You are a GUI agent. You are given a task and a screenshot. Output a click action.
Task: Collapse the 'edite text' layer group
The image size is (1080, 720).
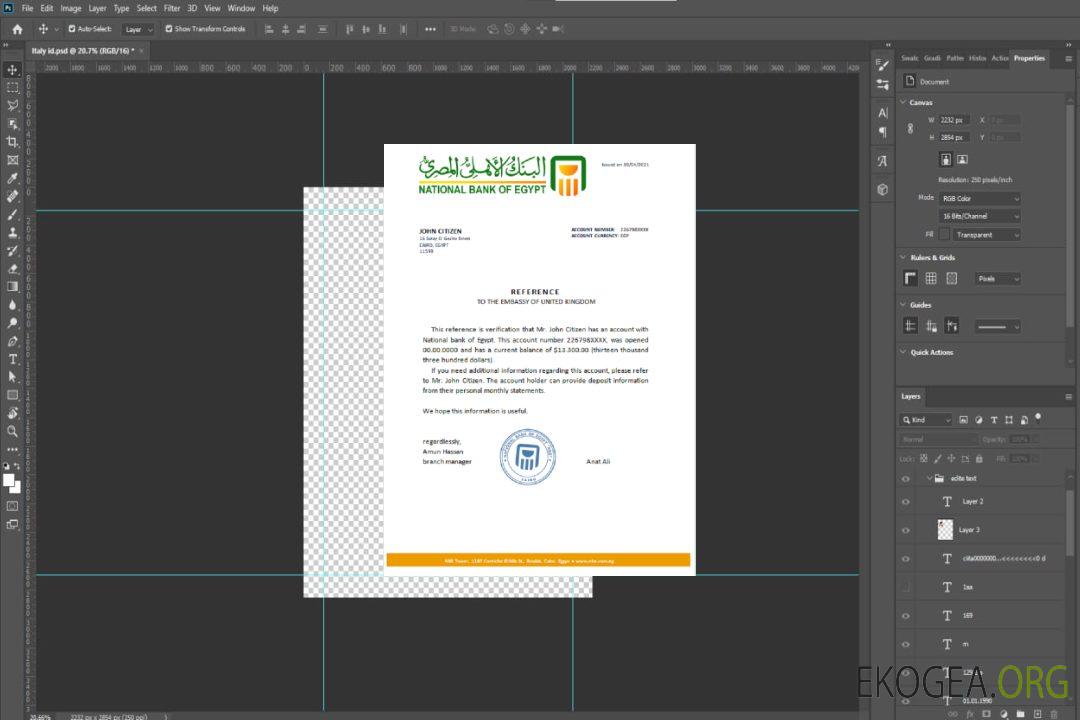tap(929, 479)
